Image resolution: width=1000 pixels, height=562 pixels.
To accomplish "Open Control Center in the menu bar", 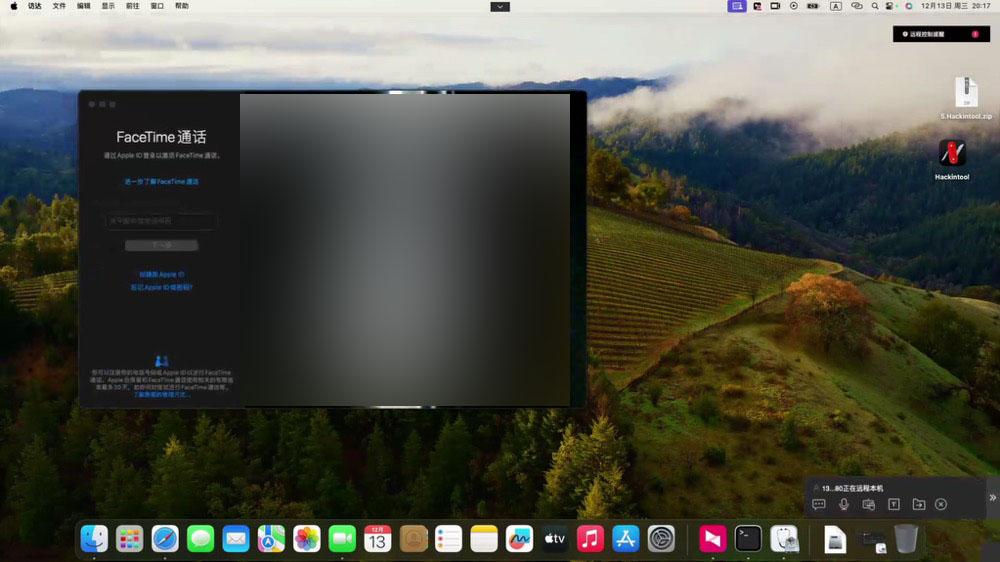I will [x=890, y=6].
